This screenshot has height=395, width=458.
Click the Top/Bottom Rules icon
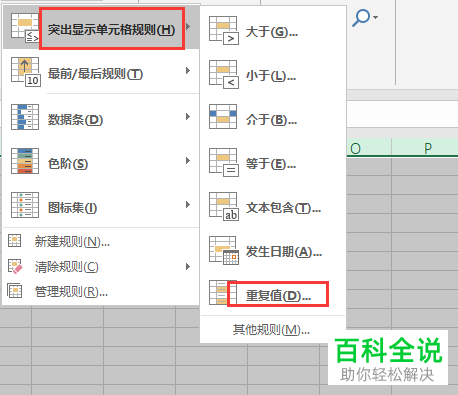pyautogui.click(x=26, y=72)
